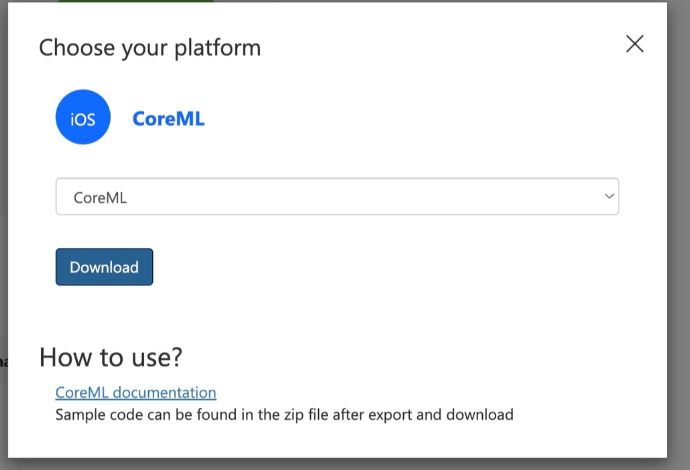Click the selected 'CoreML' text inside the dropdown
690x470 pixels.
[100, 198]
